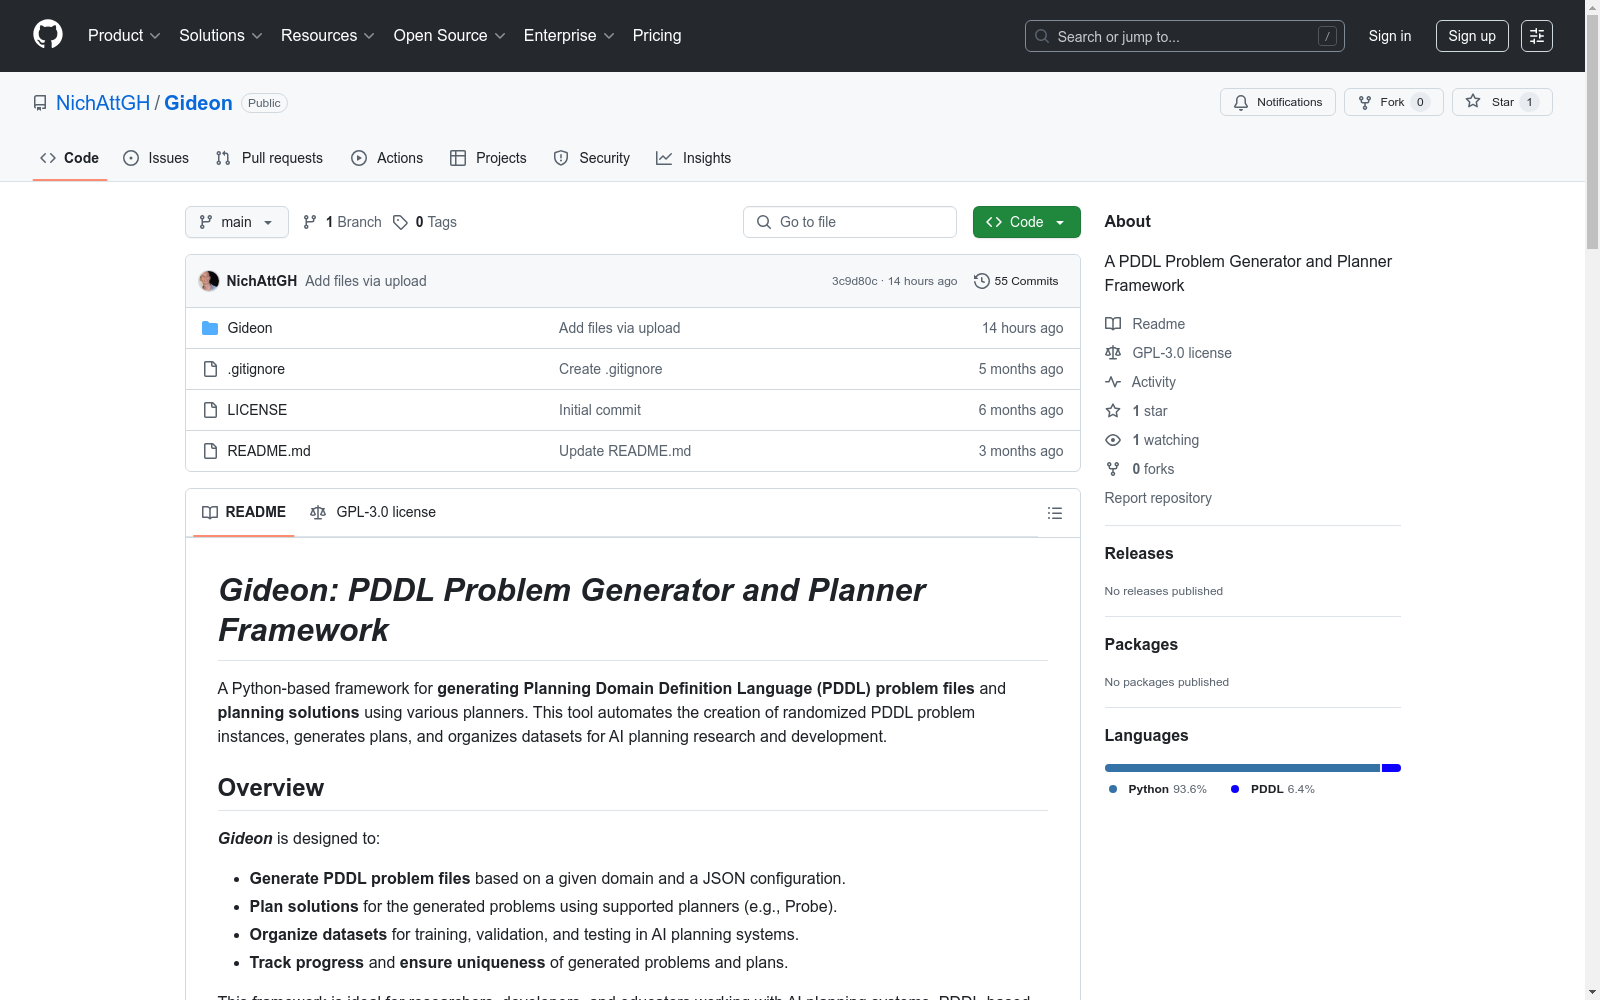
Task: Click the Python 93.6% language entry
Action: point(1158,789)
